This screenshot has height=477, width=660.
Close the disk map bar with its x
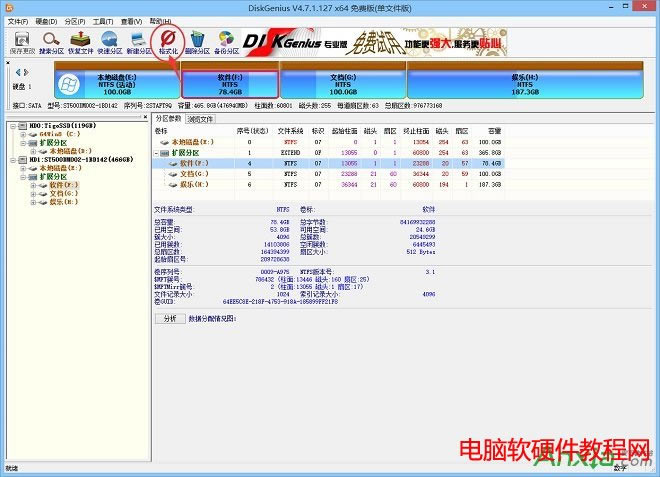pyautogui.click(x=8, y=63)
